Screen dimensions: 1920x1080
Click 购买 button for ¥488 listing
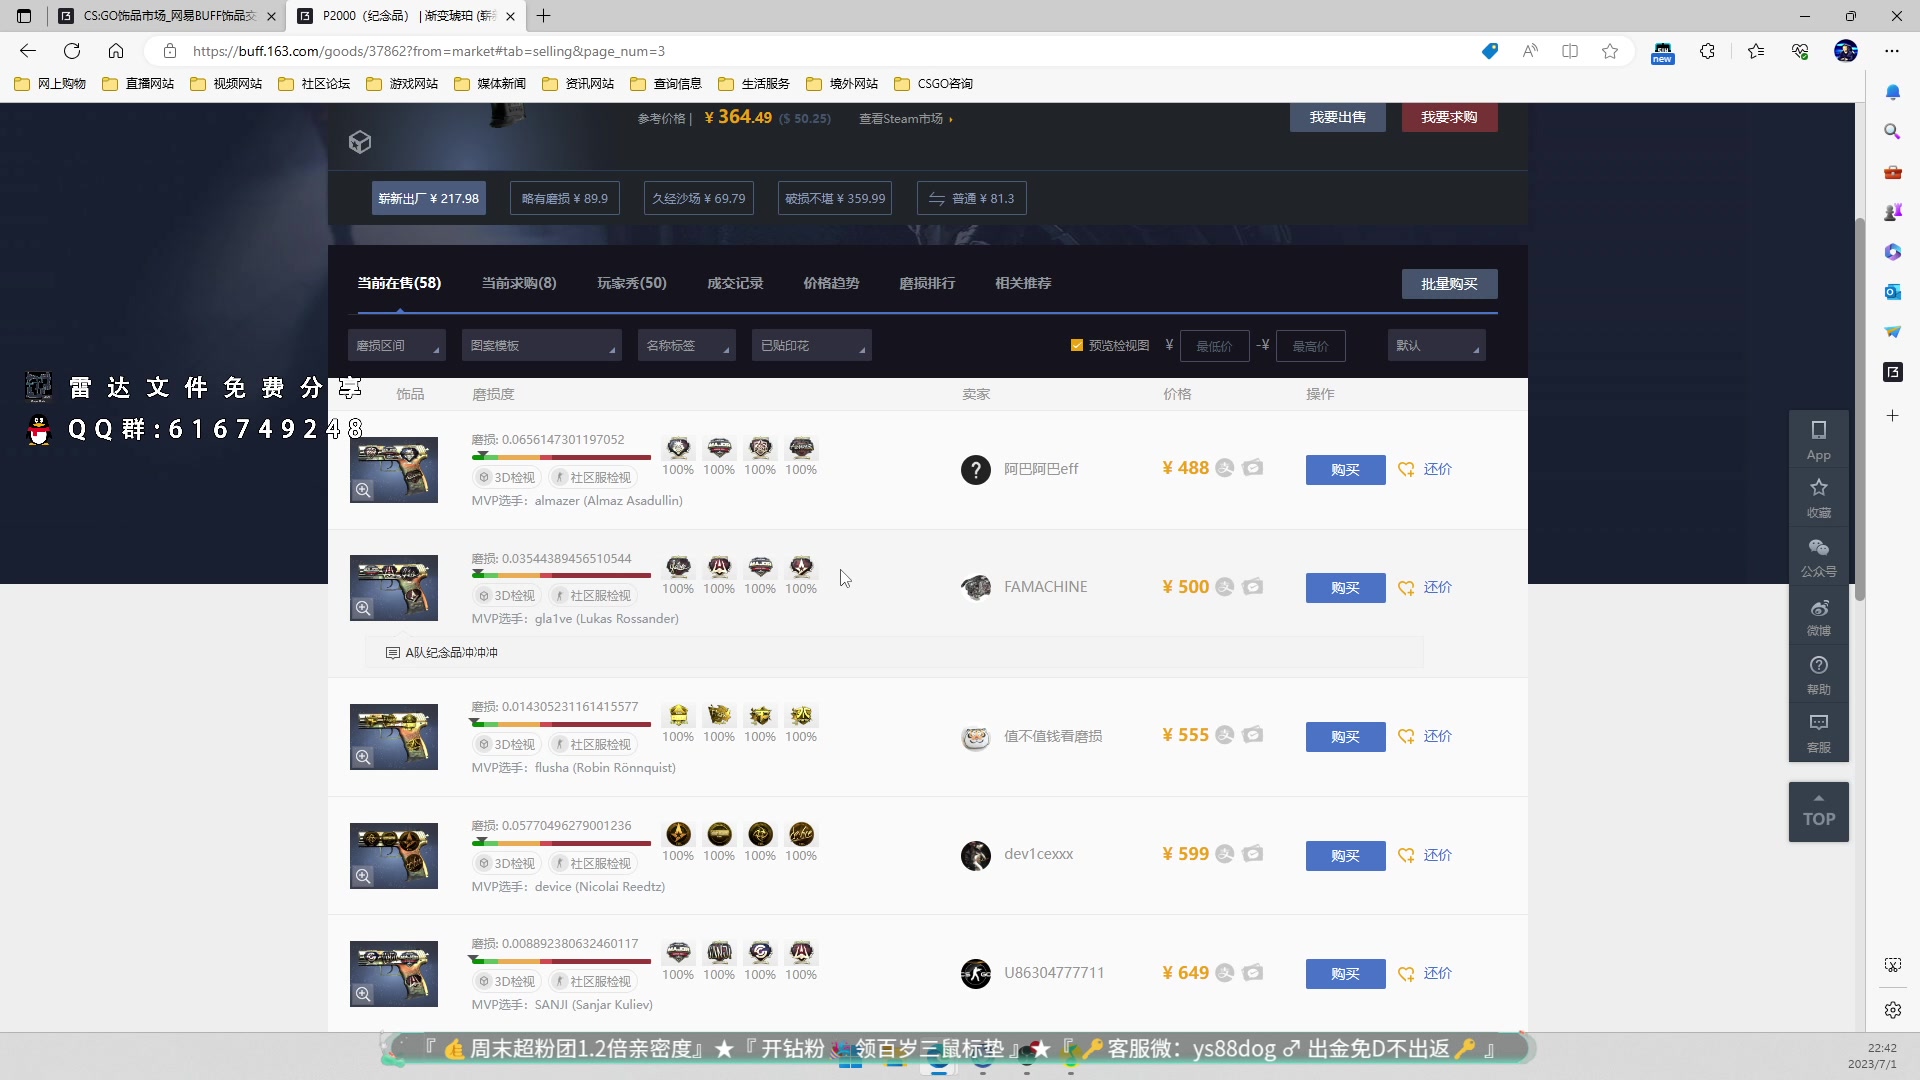point(1345,470)
